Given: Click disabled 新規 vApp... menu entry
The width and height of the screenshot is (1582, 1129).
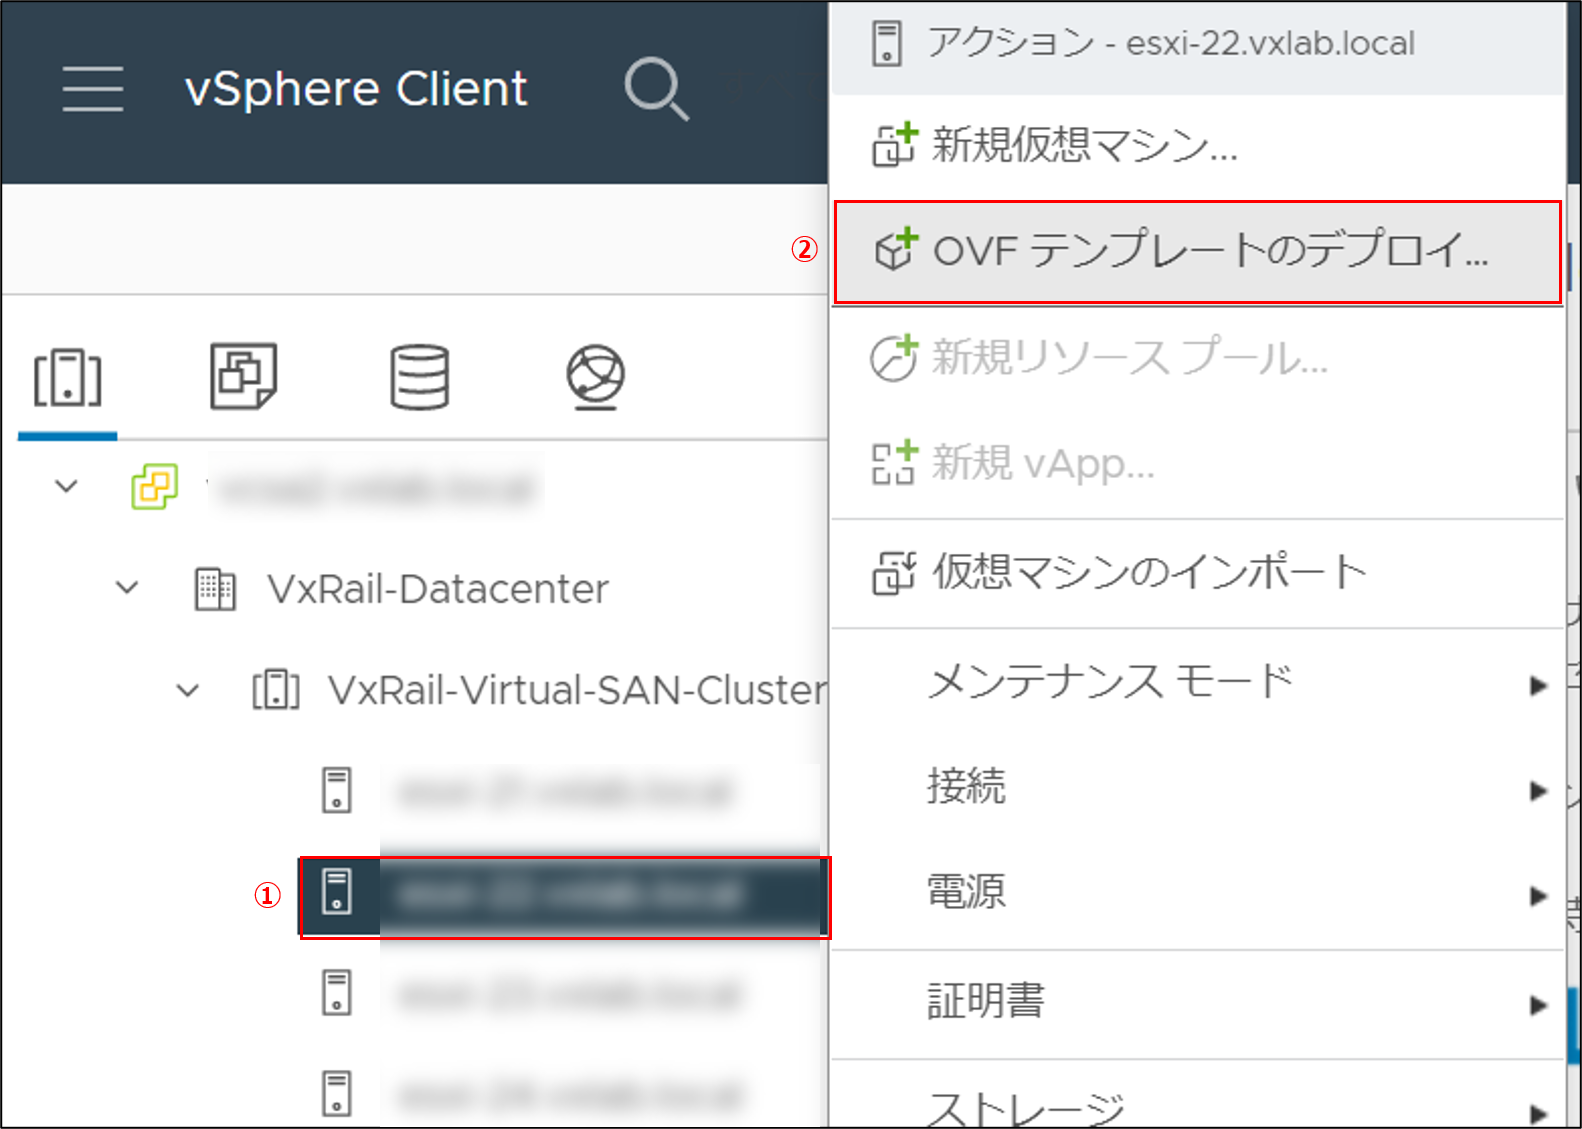Looking at the screenshot, I should (x=1198, y=464).
